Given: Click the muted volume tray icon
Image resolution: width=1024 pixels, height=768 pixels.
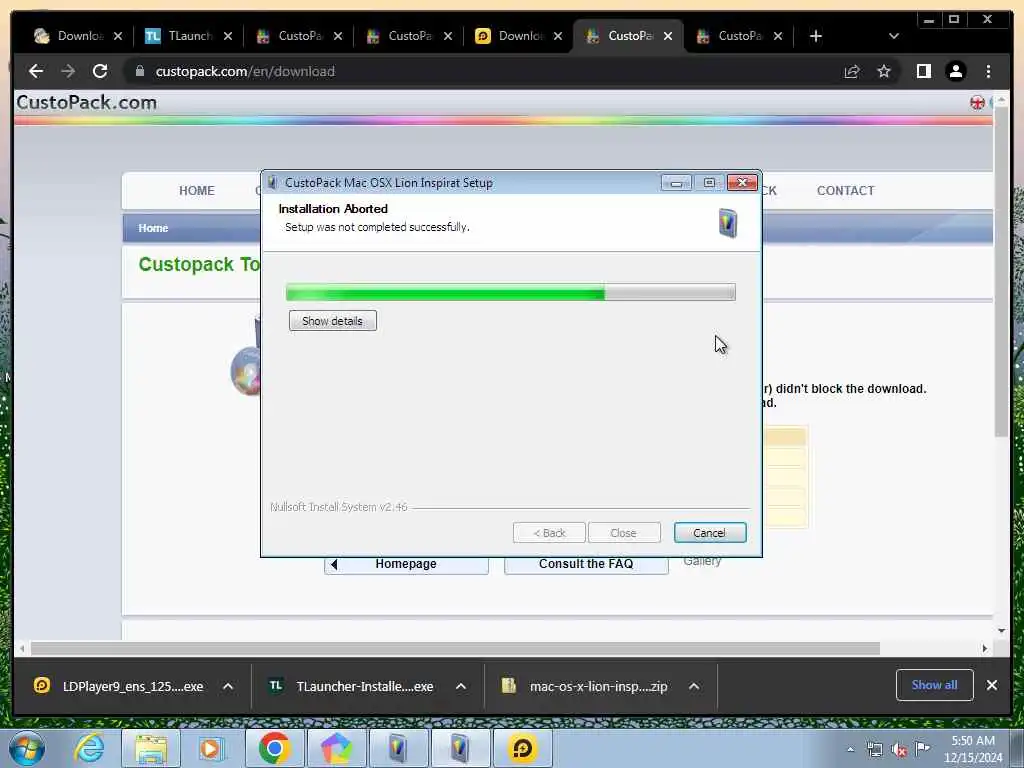Looking at the screenshot, I should coord(899,750).
